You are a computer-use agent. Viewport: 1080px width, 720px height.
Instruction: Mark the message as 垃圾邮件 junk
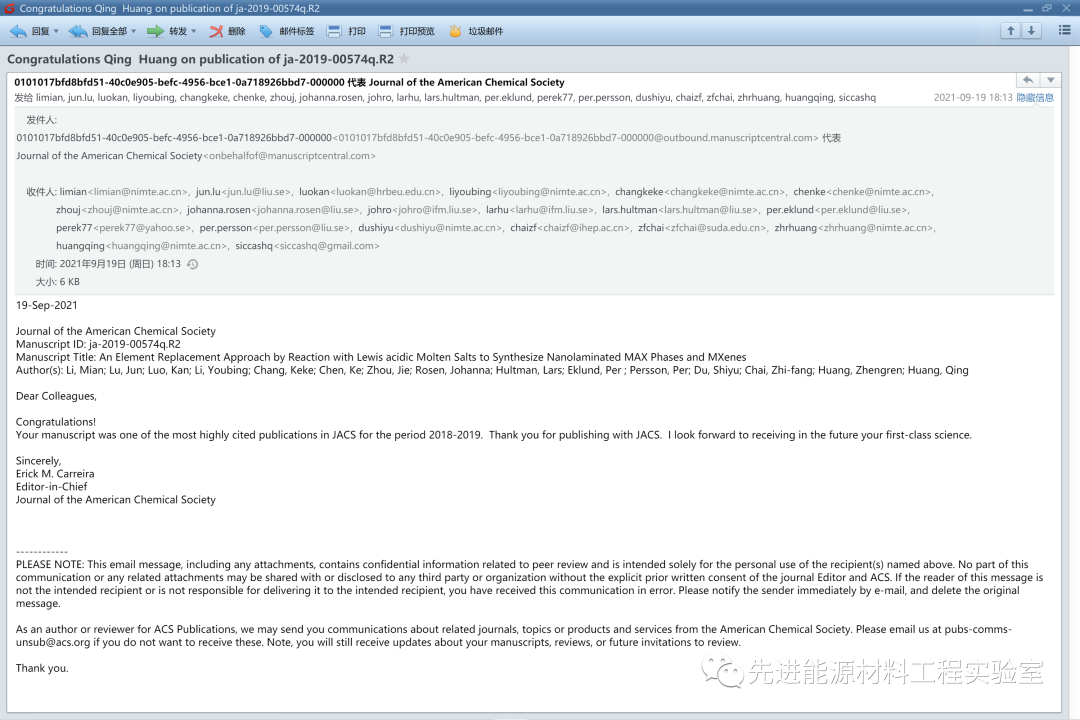coord(475,31)
